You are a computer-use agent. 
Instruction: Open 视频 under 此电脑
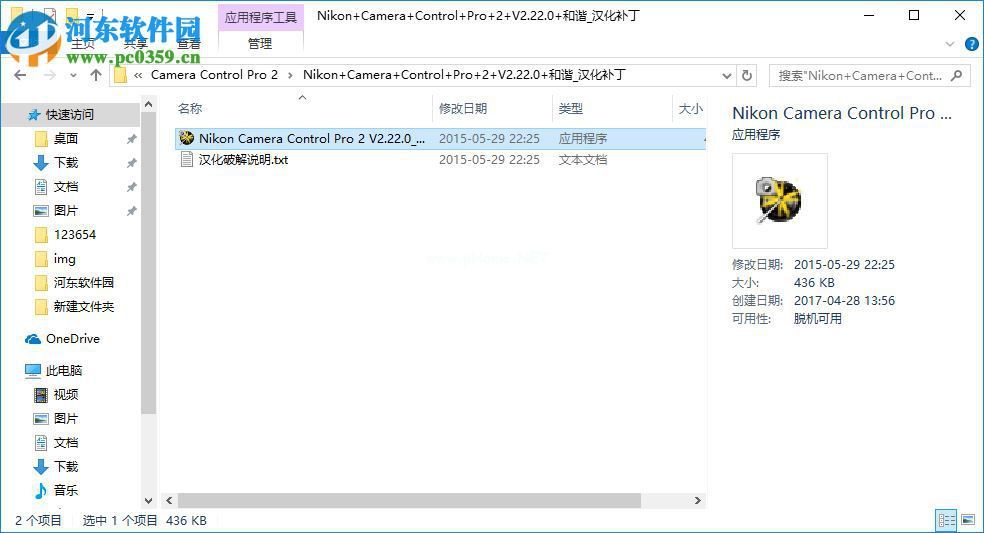[x=66, y=394]
